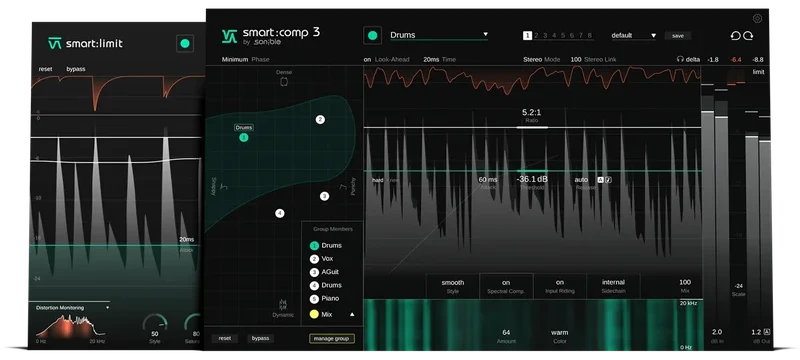Click the Dynamic icon in group view
This screenshot has width=800, height=360.
(283, 304)
